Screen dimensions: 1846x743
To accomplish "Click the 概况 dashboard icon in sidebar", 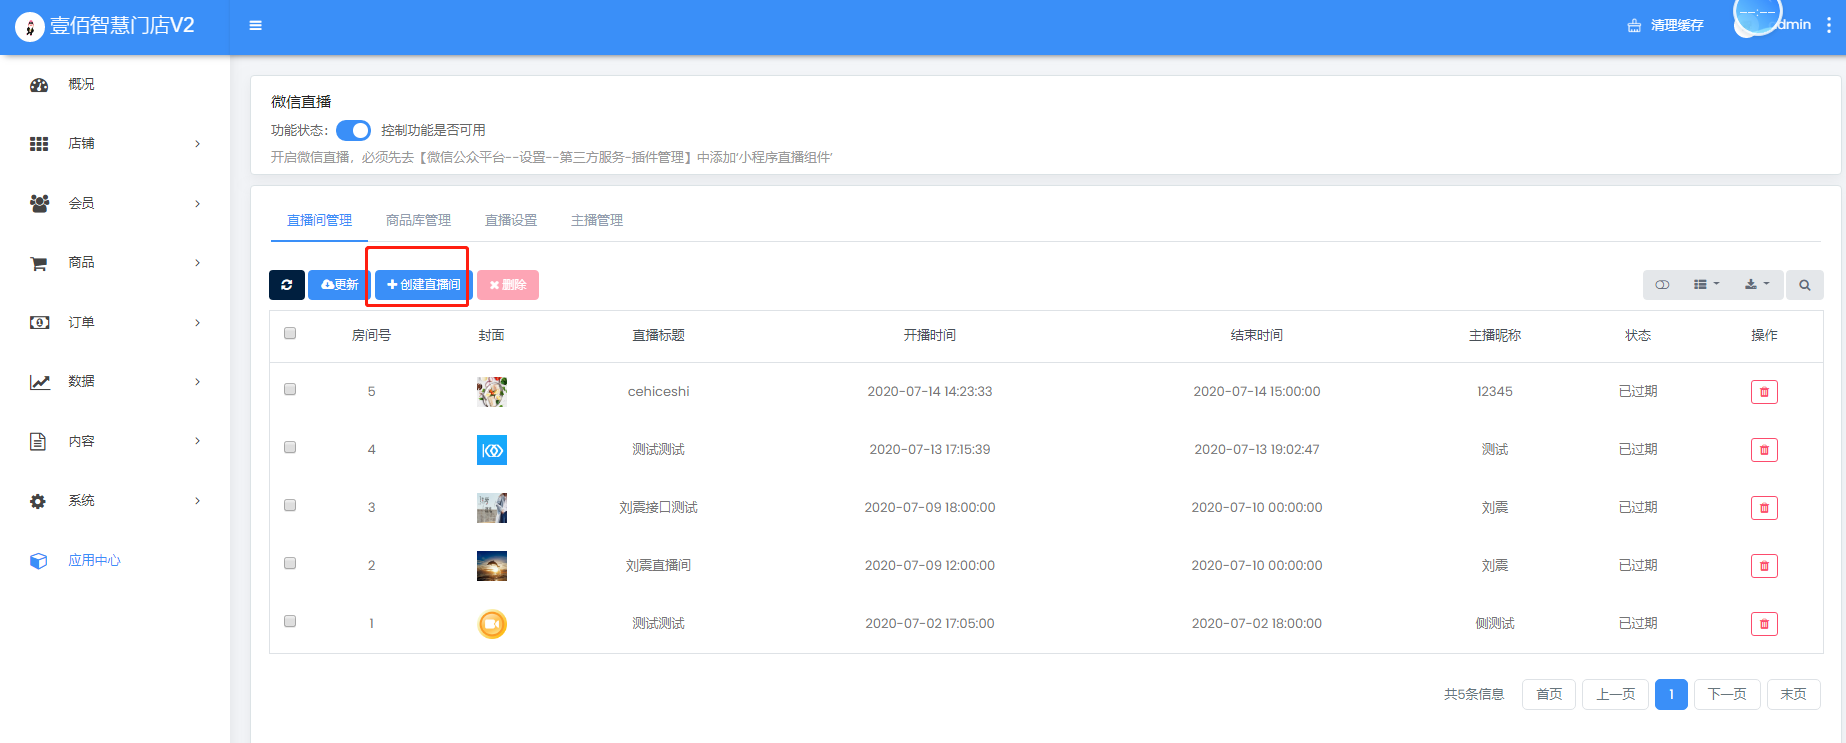I will click(x=39, y=85).
